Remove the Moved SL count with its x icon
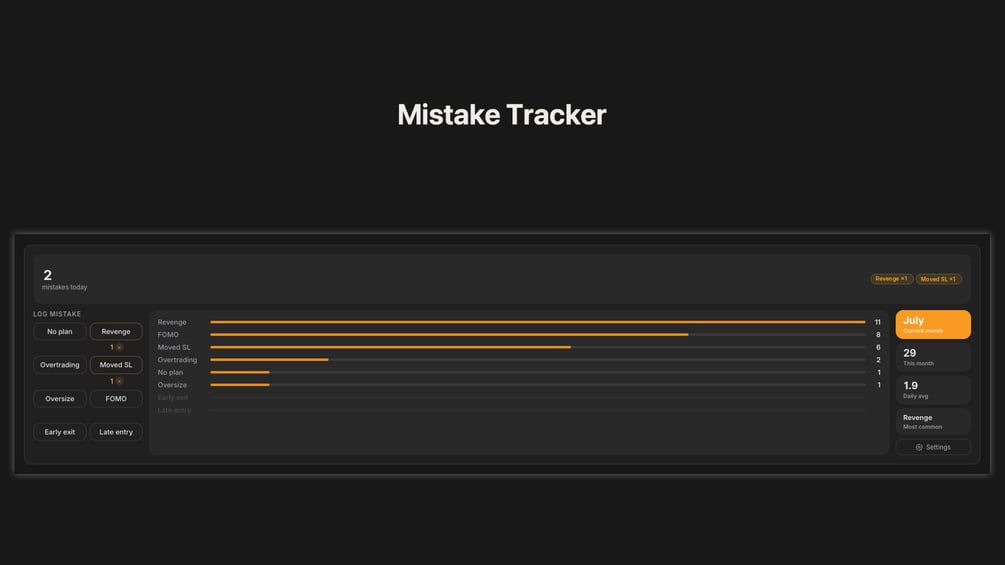This screenshot has height=565, width=1005. (x=119, y=381)
